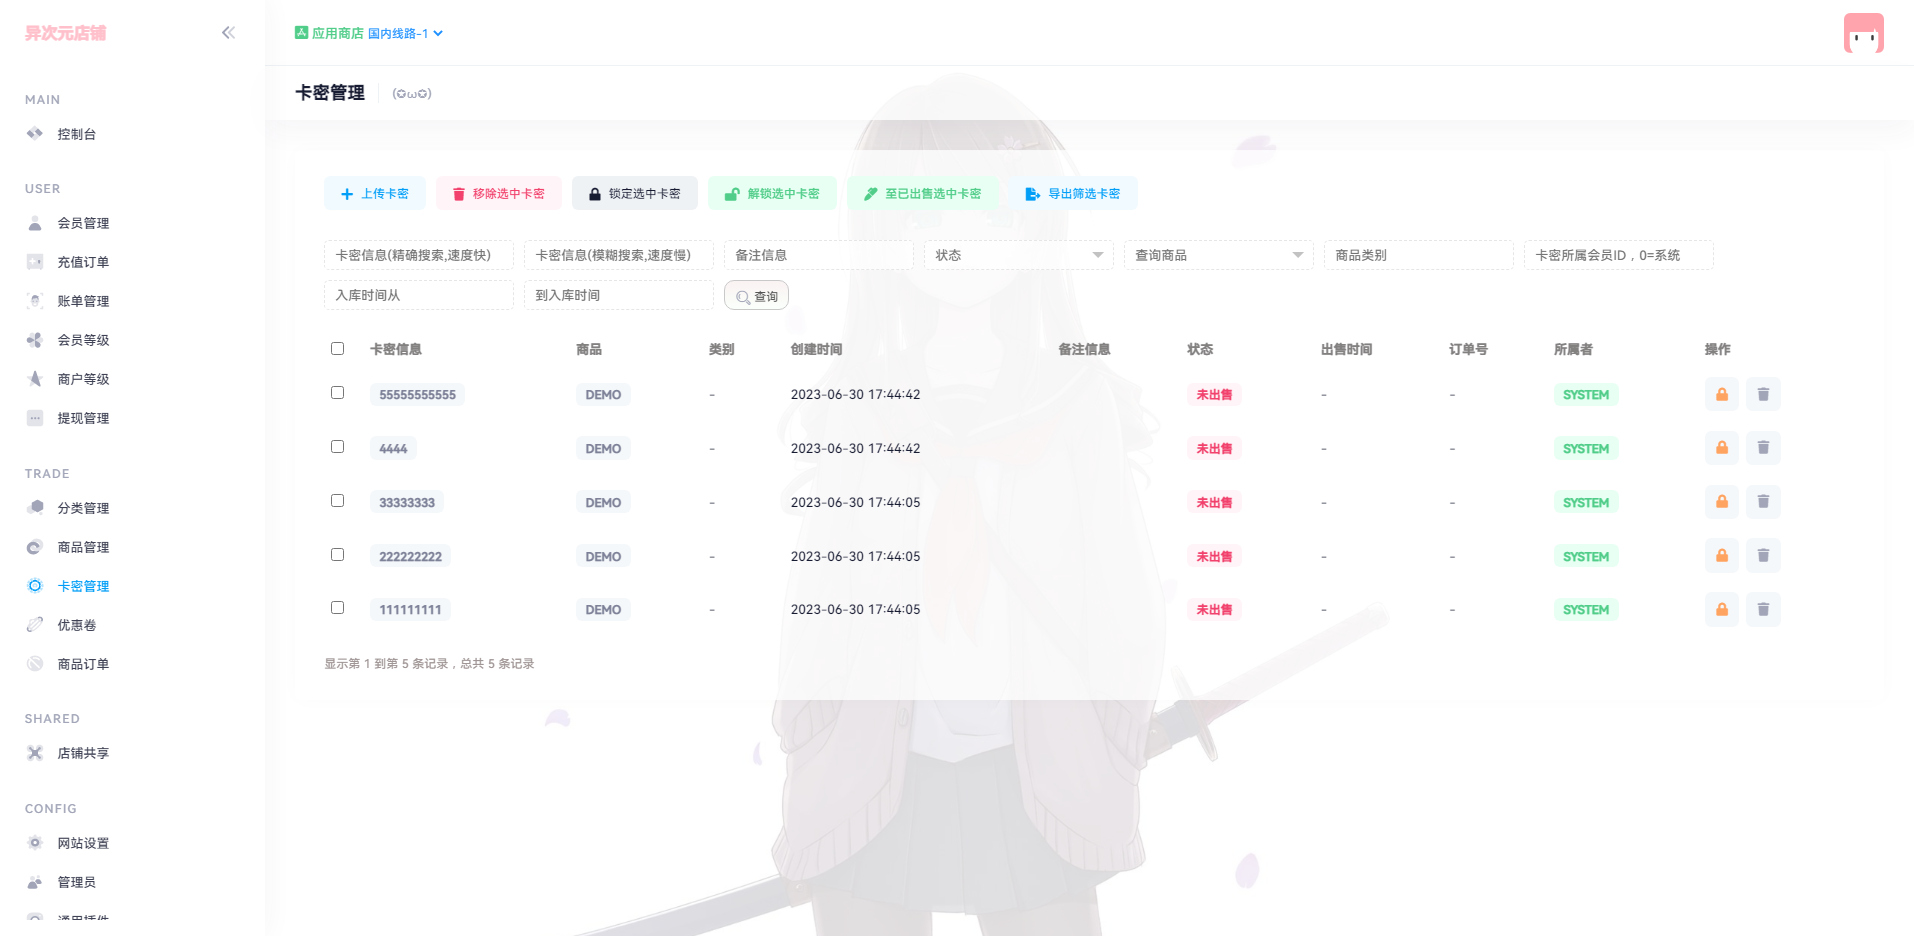This screenshot has width=1914, height=936.
Task: Click the 导出筛选卡密 export button
Action: pyautogui.click(x=1072, y=194)
